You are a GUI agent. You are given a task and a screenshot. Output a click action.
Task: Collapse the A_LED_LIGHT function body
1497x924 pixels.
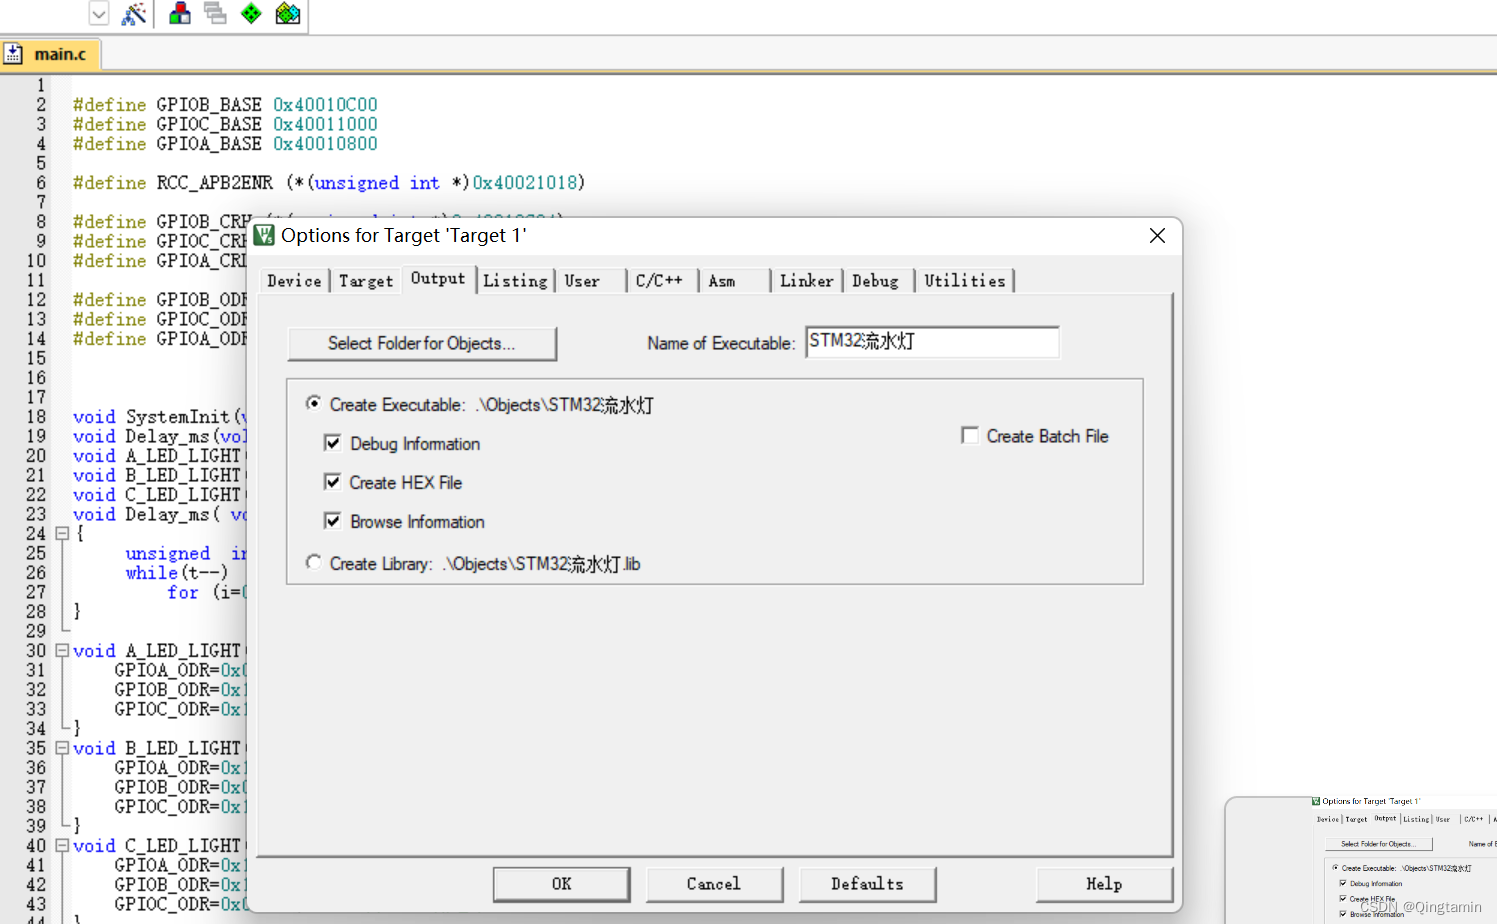point(61,650)
